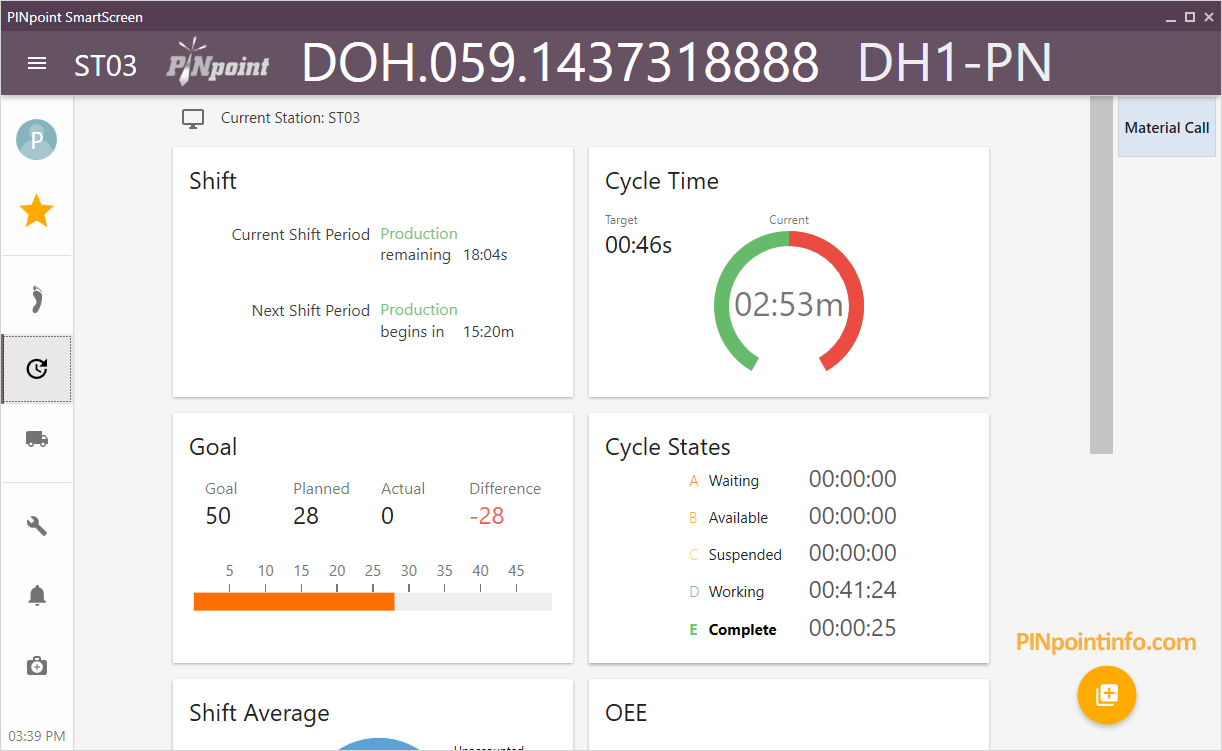Viewport: 1222px width, 751px height.
Task: Open the notification bell icon
Action: click(36, 596)
